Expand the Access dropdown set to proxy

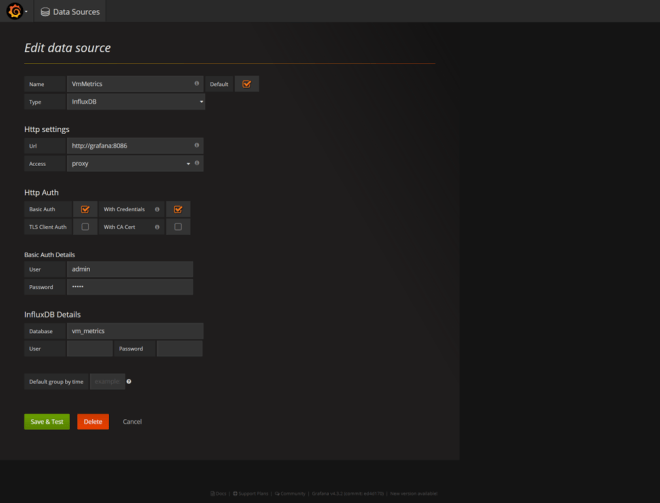click(x=128, y=163)
